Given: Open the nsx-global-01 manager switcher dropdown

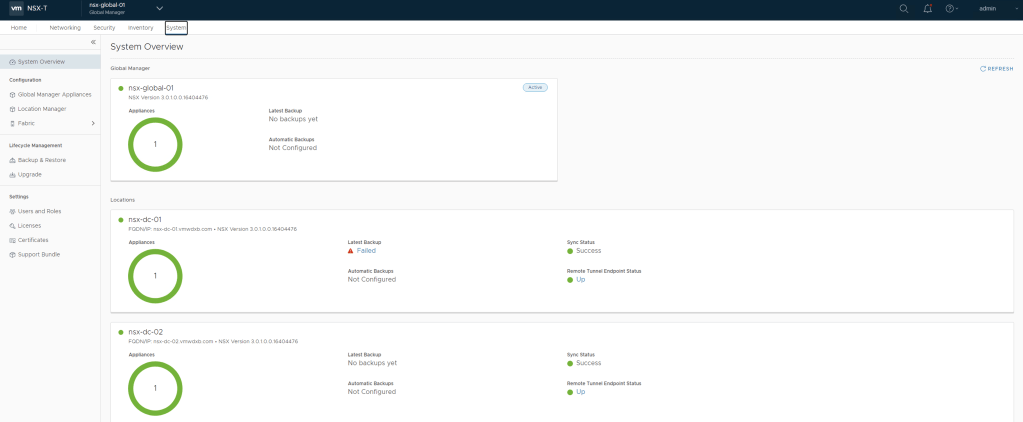Looking at the screenshot, I should pyautogui.click(x=158, y=8).
